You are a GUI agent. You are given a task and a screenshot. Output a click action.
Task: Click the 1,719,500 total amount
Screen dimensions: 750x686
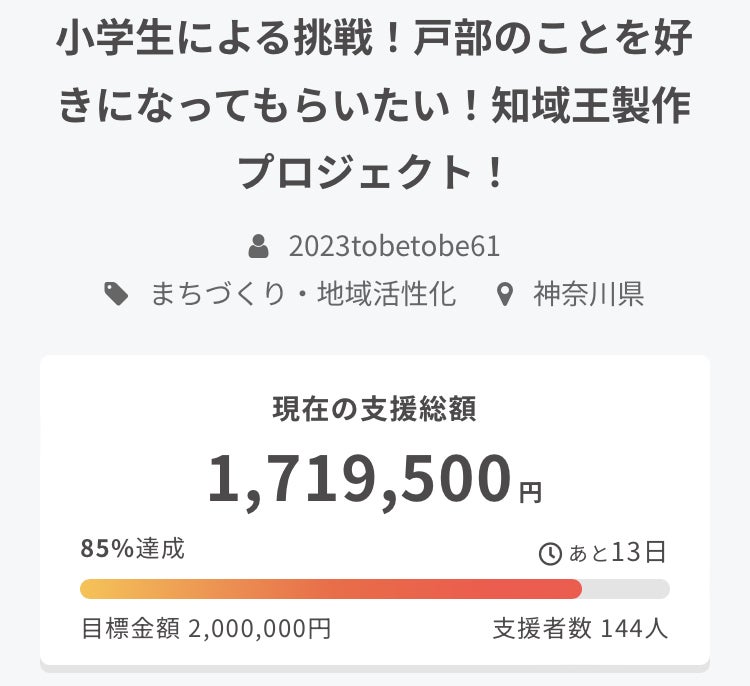point(359,478)
